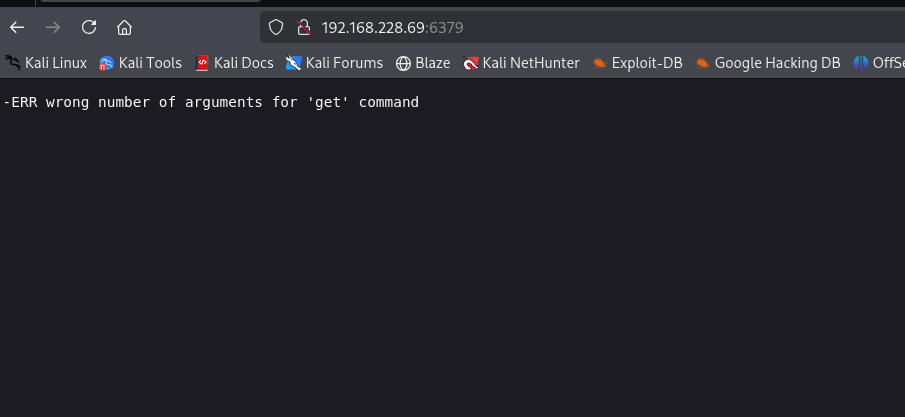Reload the current page
The height and width of the screenshot is (417, 905).
point(89,27)
